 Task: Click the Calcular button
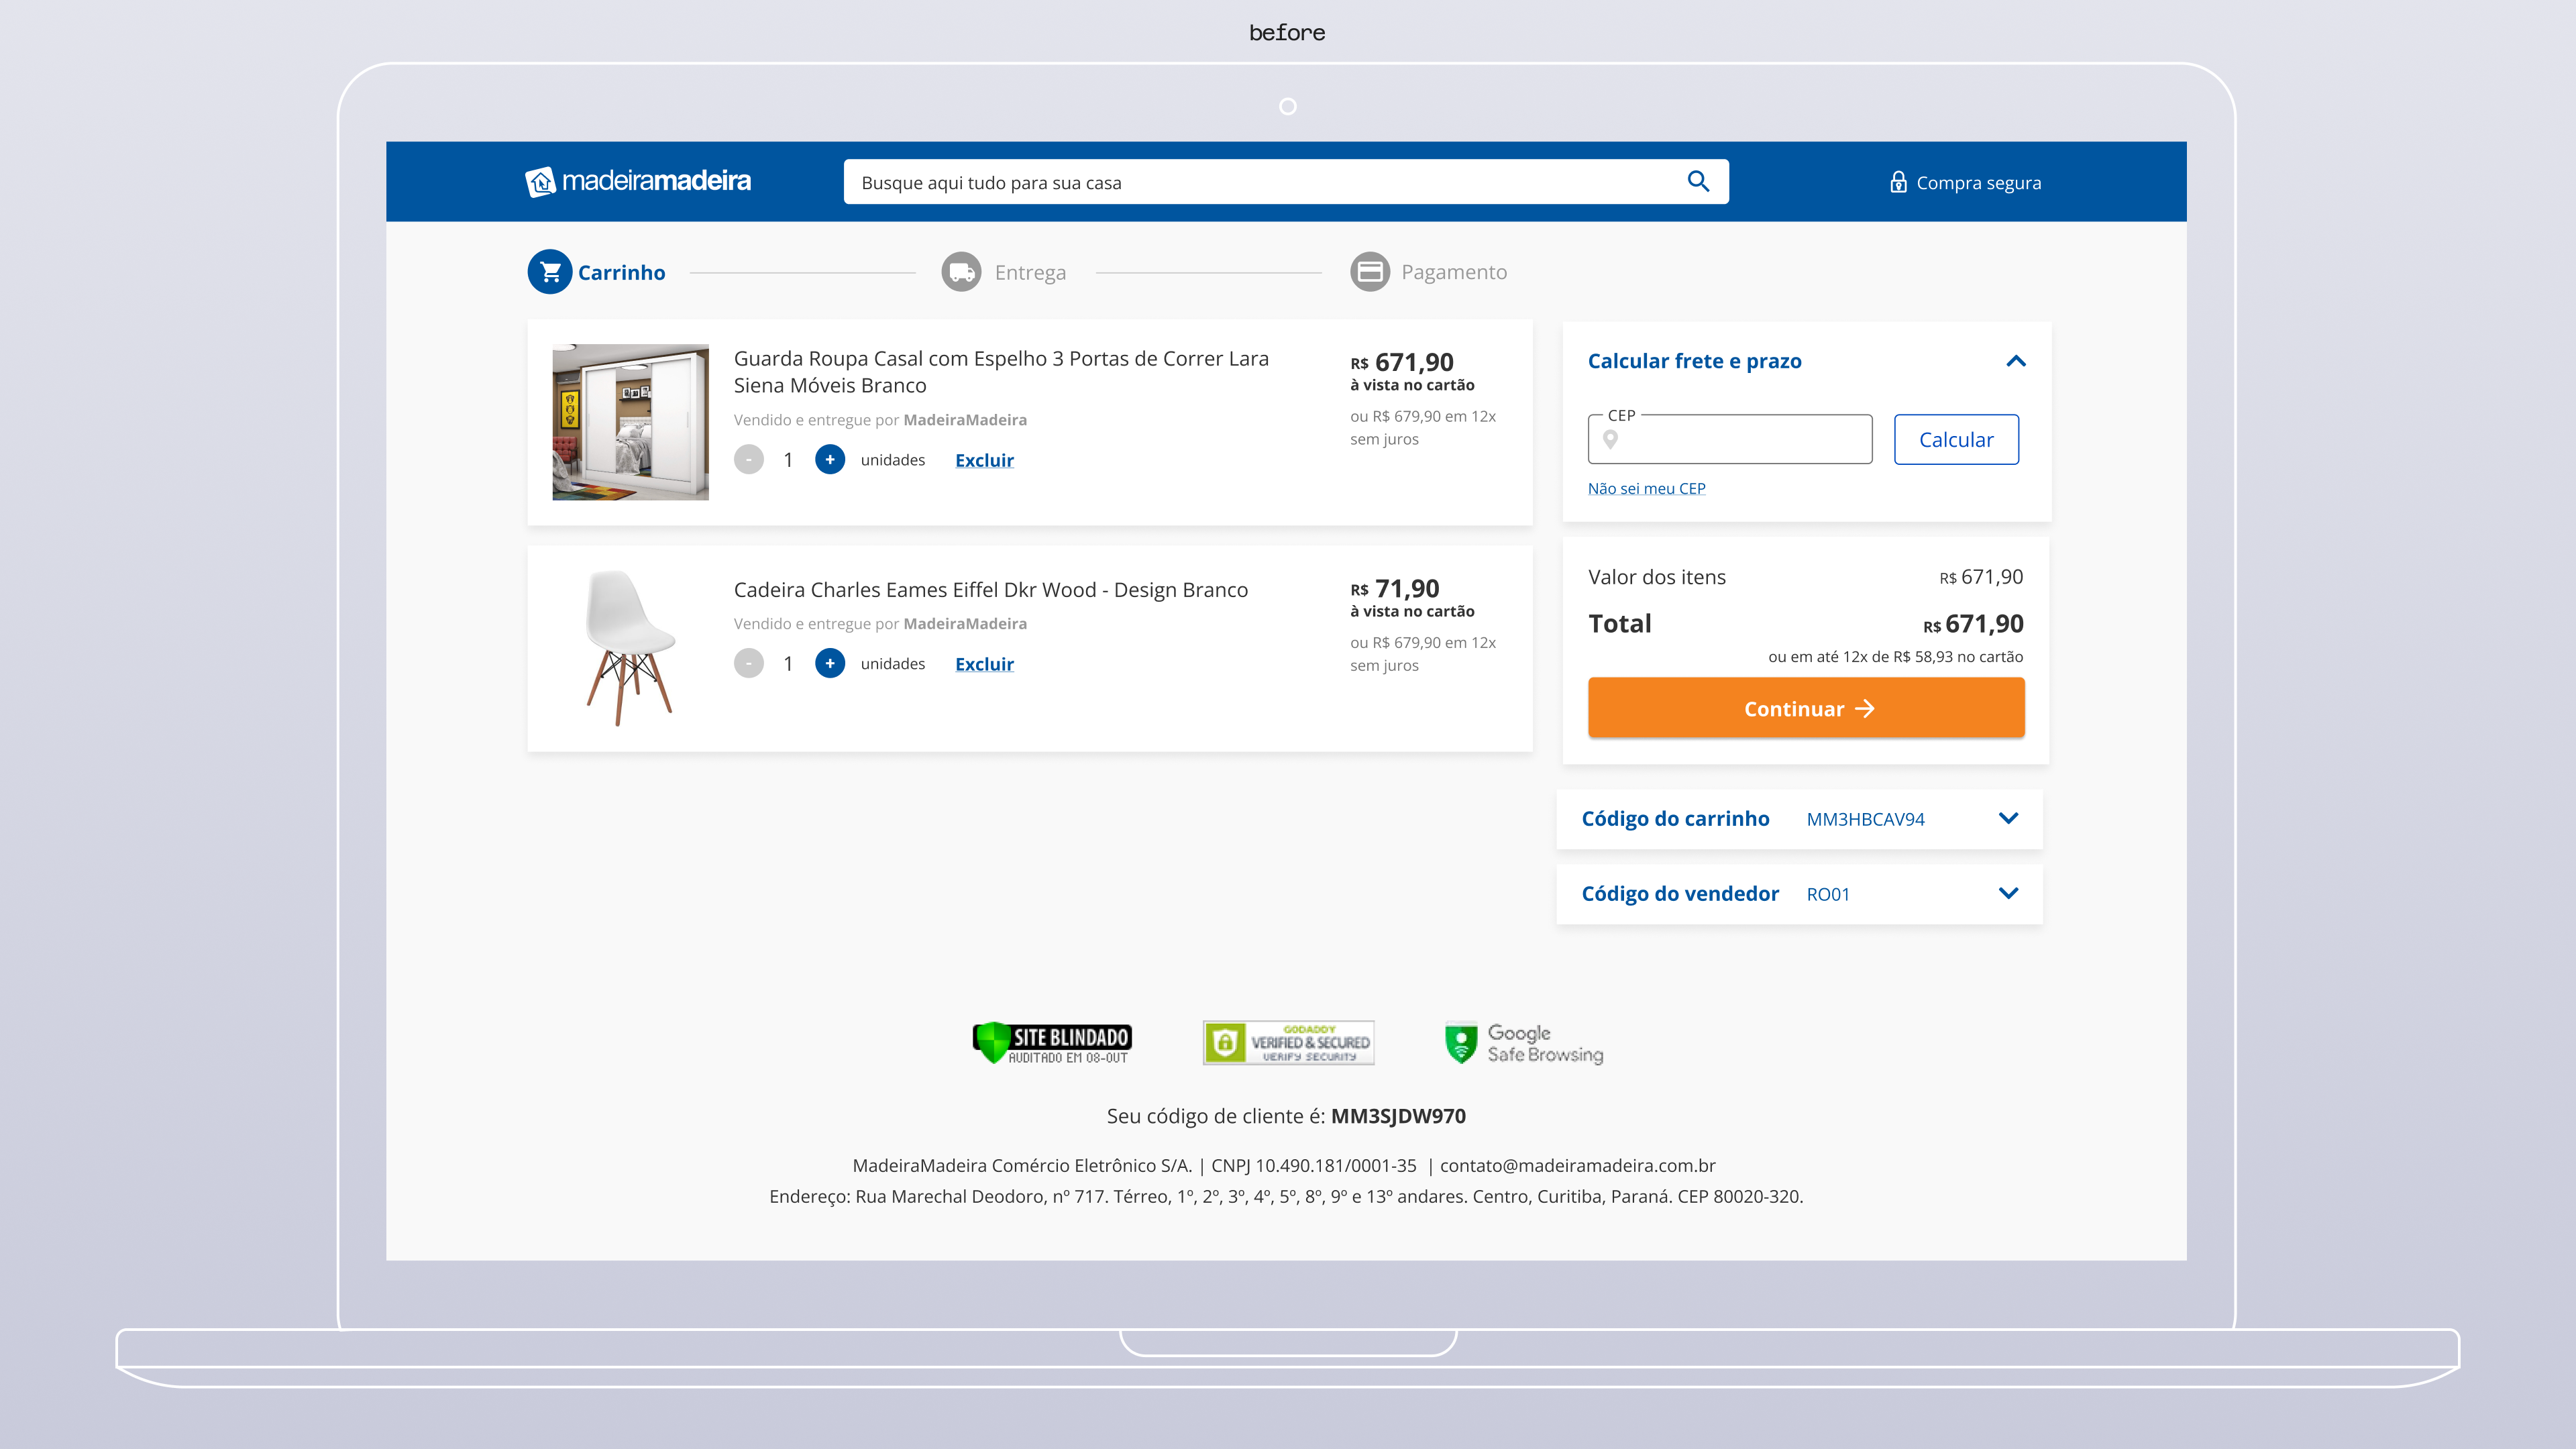1956,439
